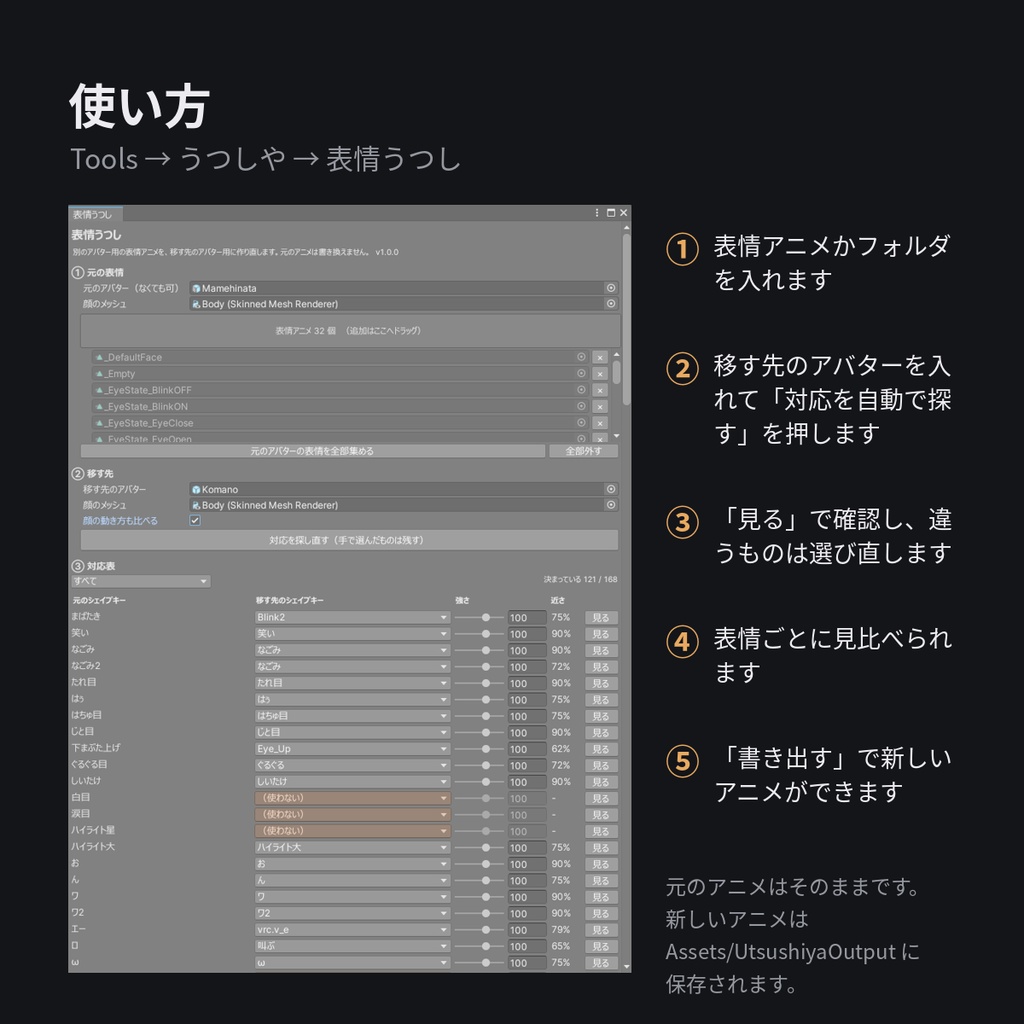Click 元のアバターの表情を全部集める button
Viewport: 1024px width, 1024px height.
click(x=313, y=451)
